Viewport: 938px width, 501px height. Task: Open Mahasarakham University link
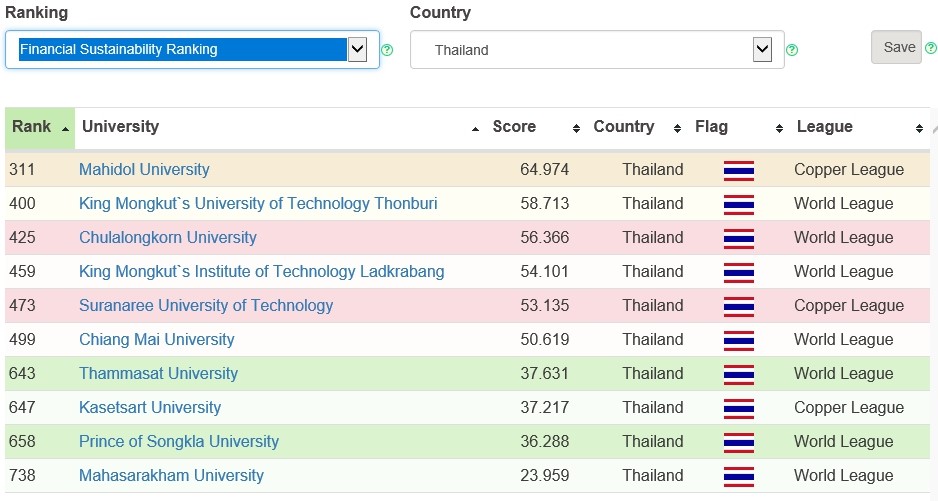[171, 476]
